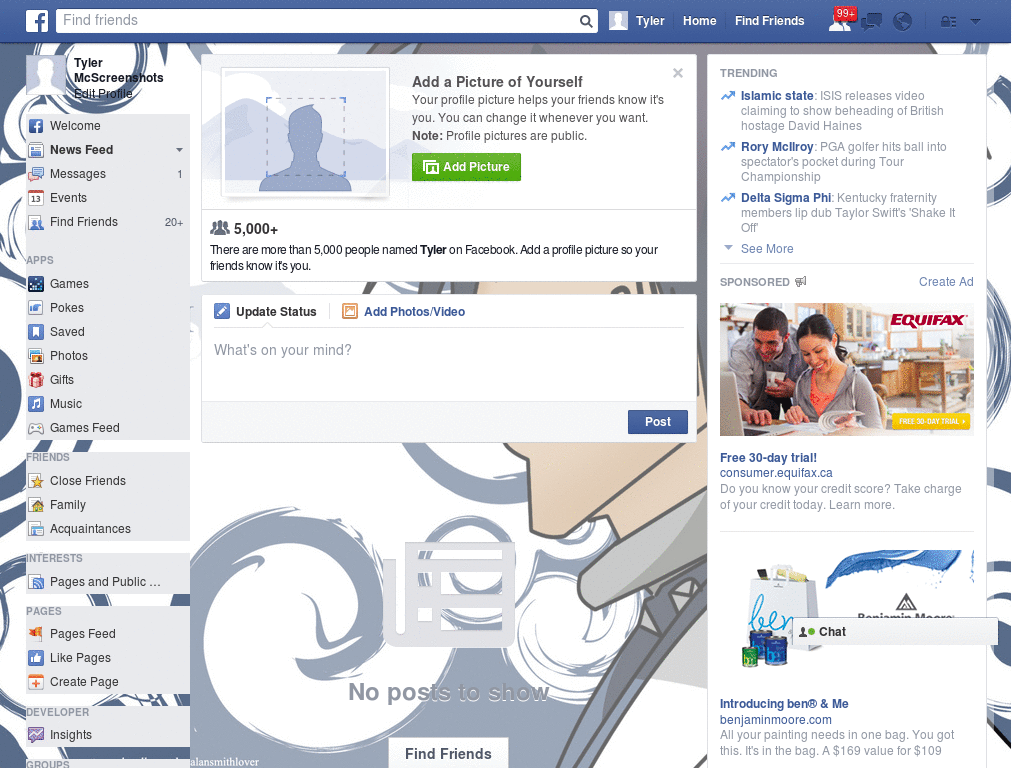The width and height of the screenshot is (1024, 768).
Task: Open the notifications globe icon
Action: tap(903, 22)
